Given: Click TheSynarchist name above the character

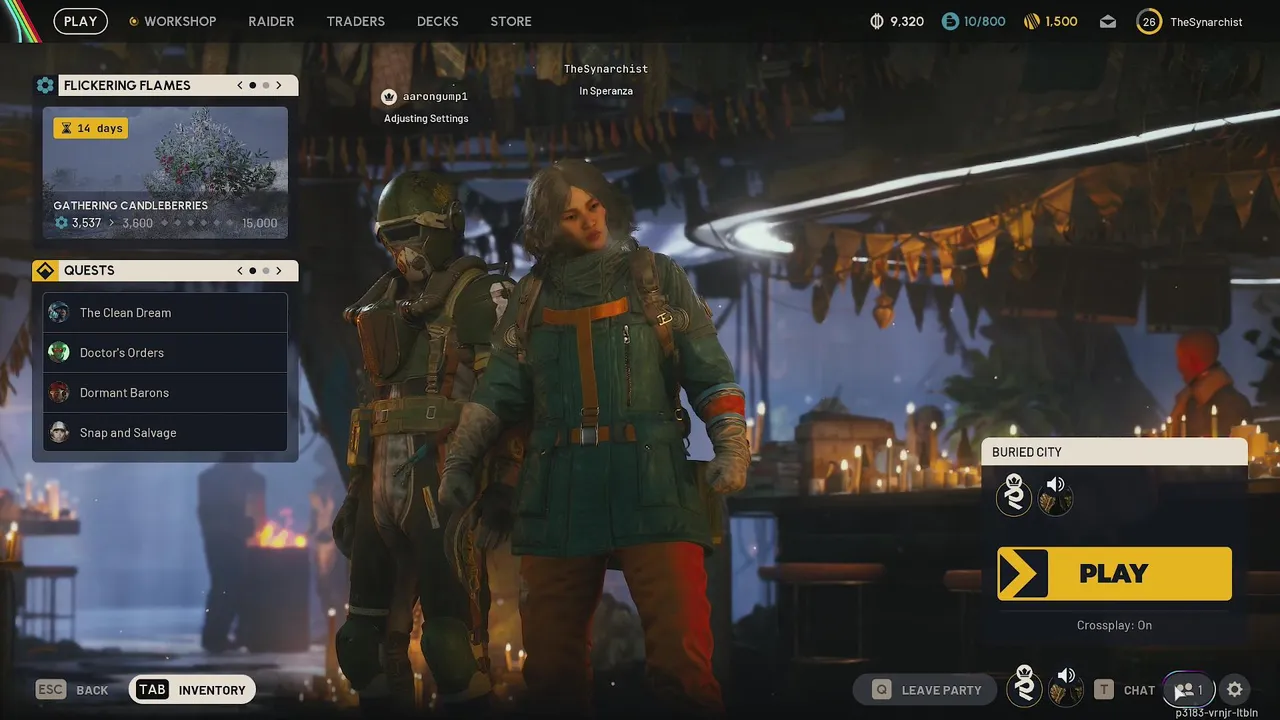Looking at the screenshot, I should [x=606, y=69].
